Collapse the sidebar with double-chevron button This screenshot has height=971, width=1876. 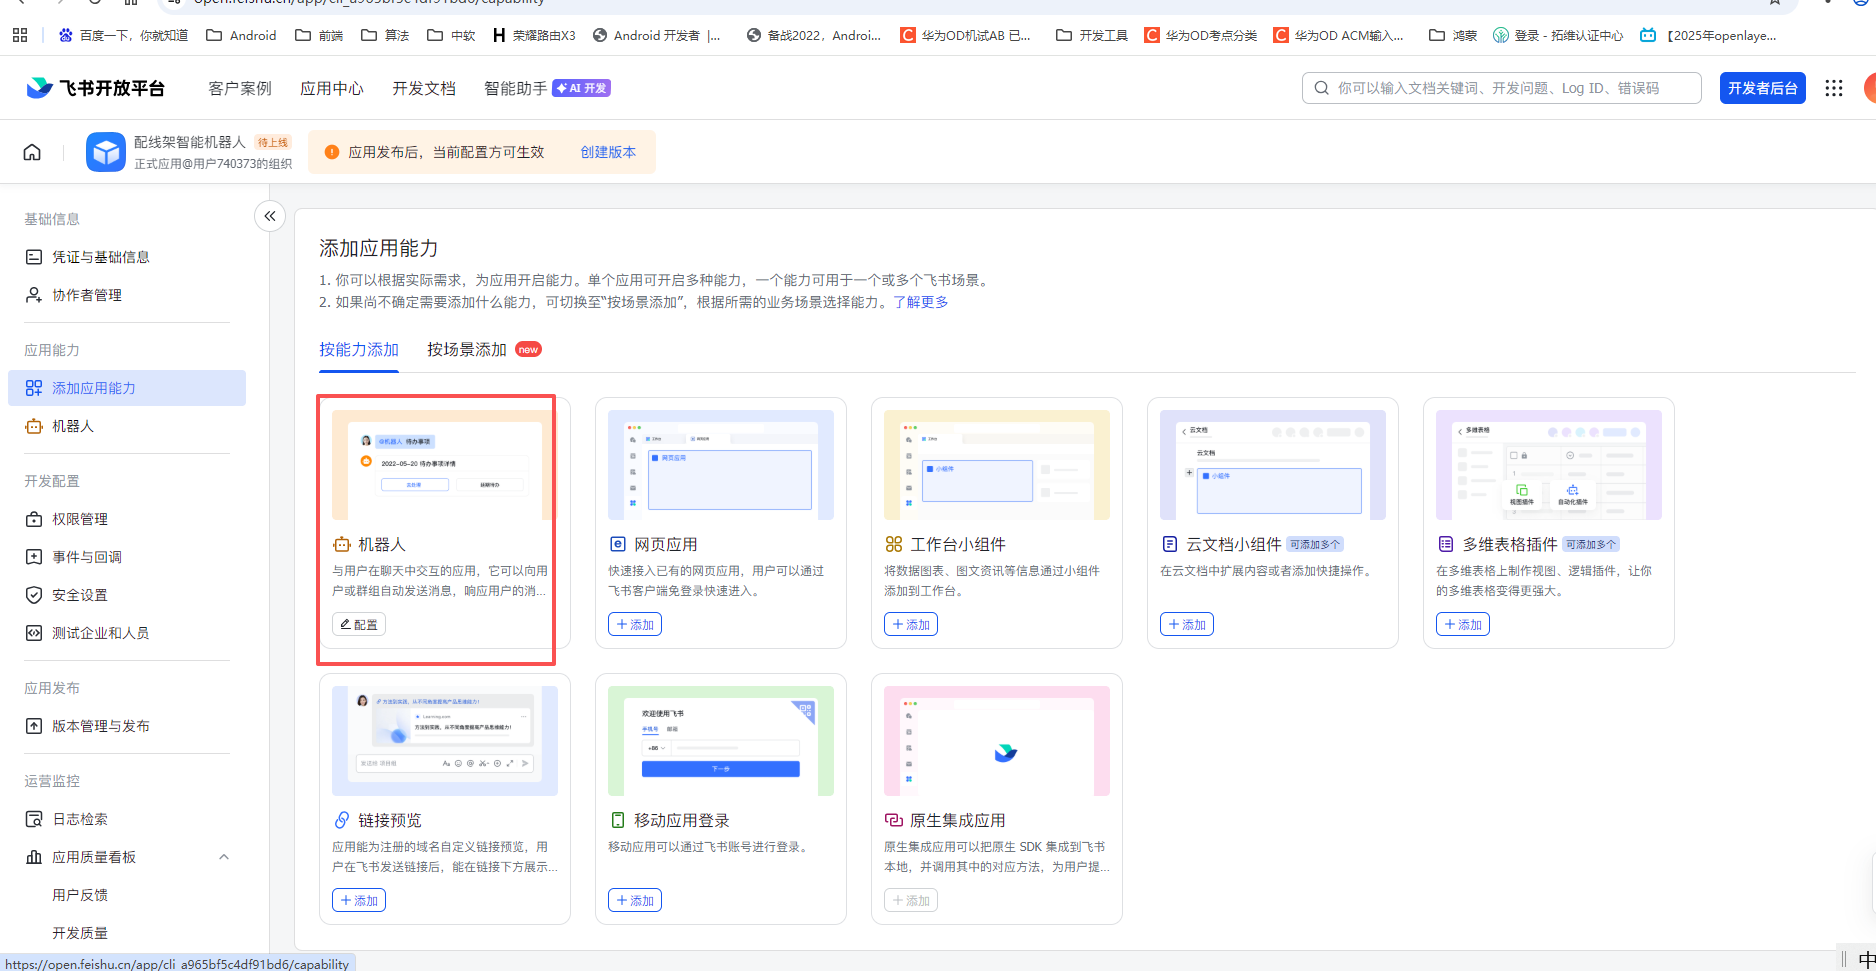click(x=270, y=216)
